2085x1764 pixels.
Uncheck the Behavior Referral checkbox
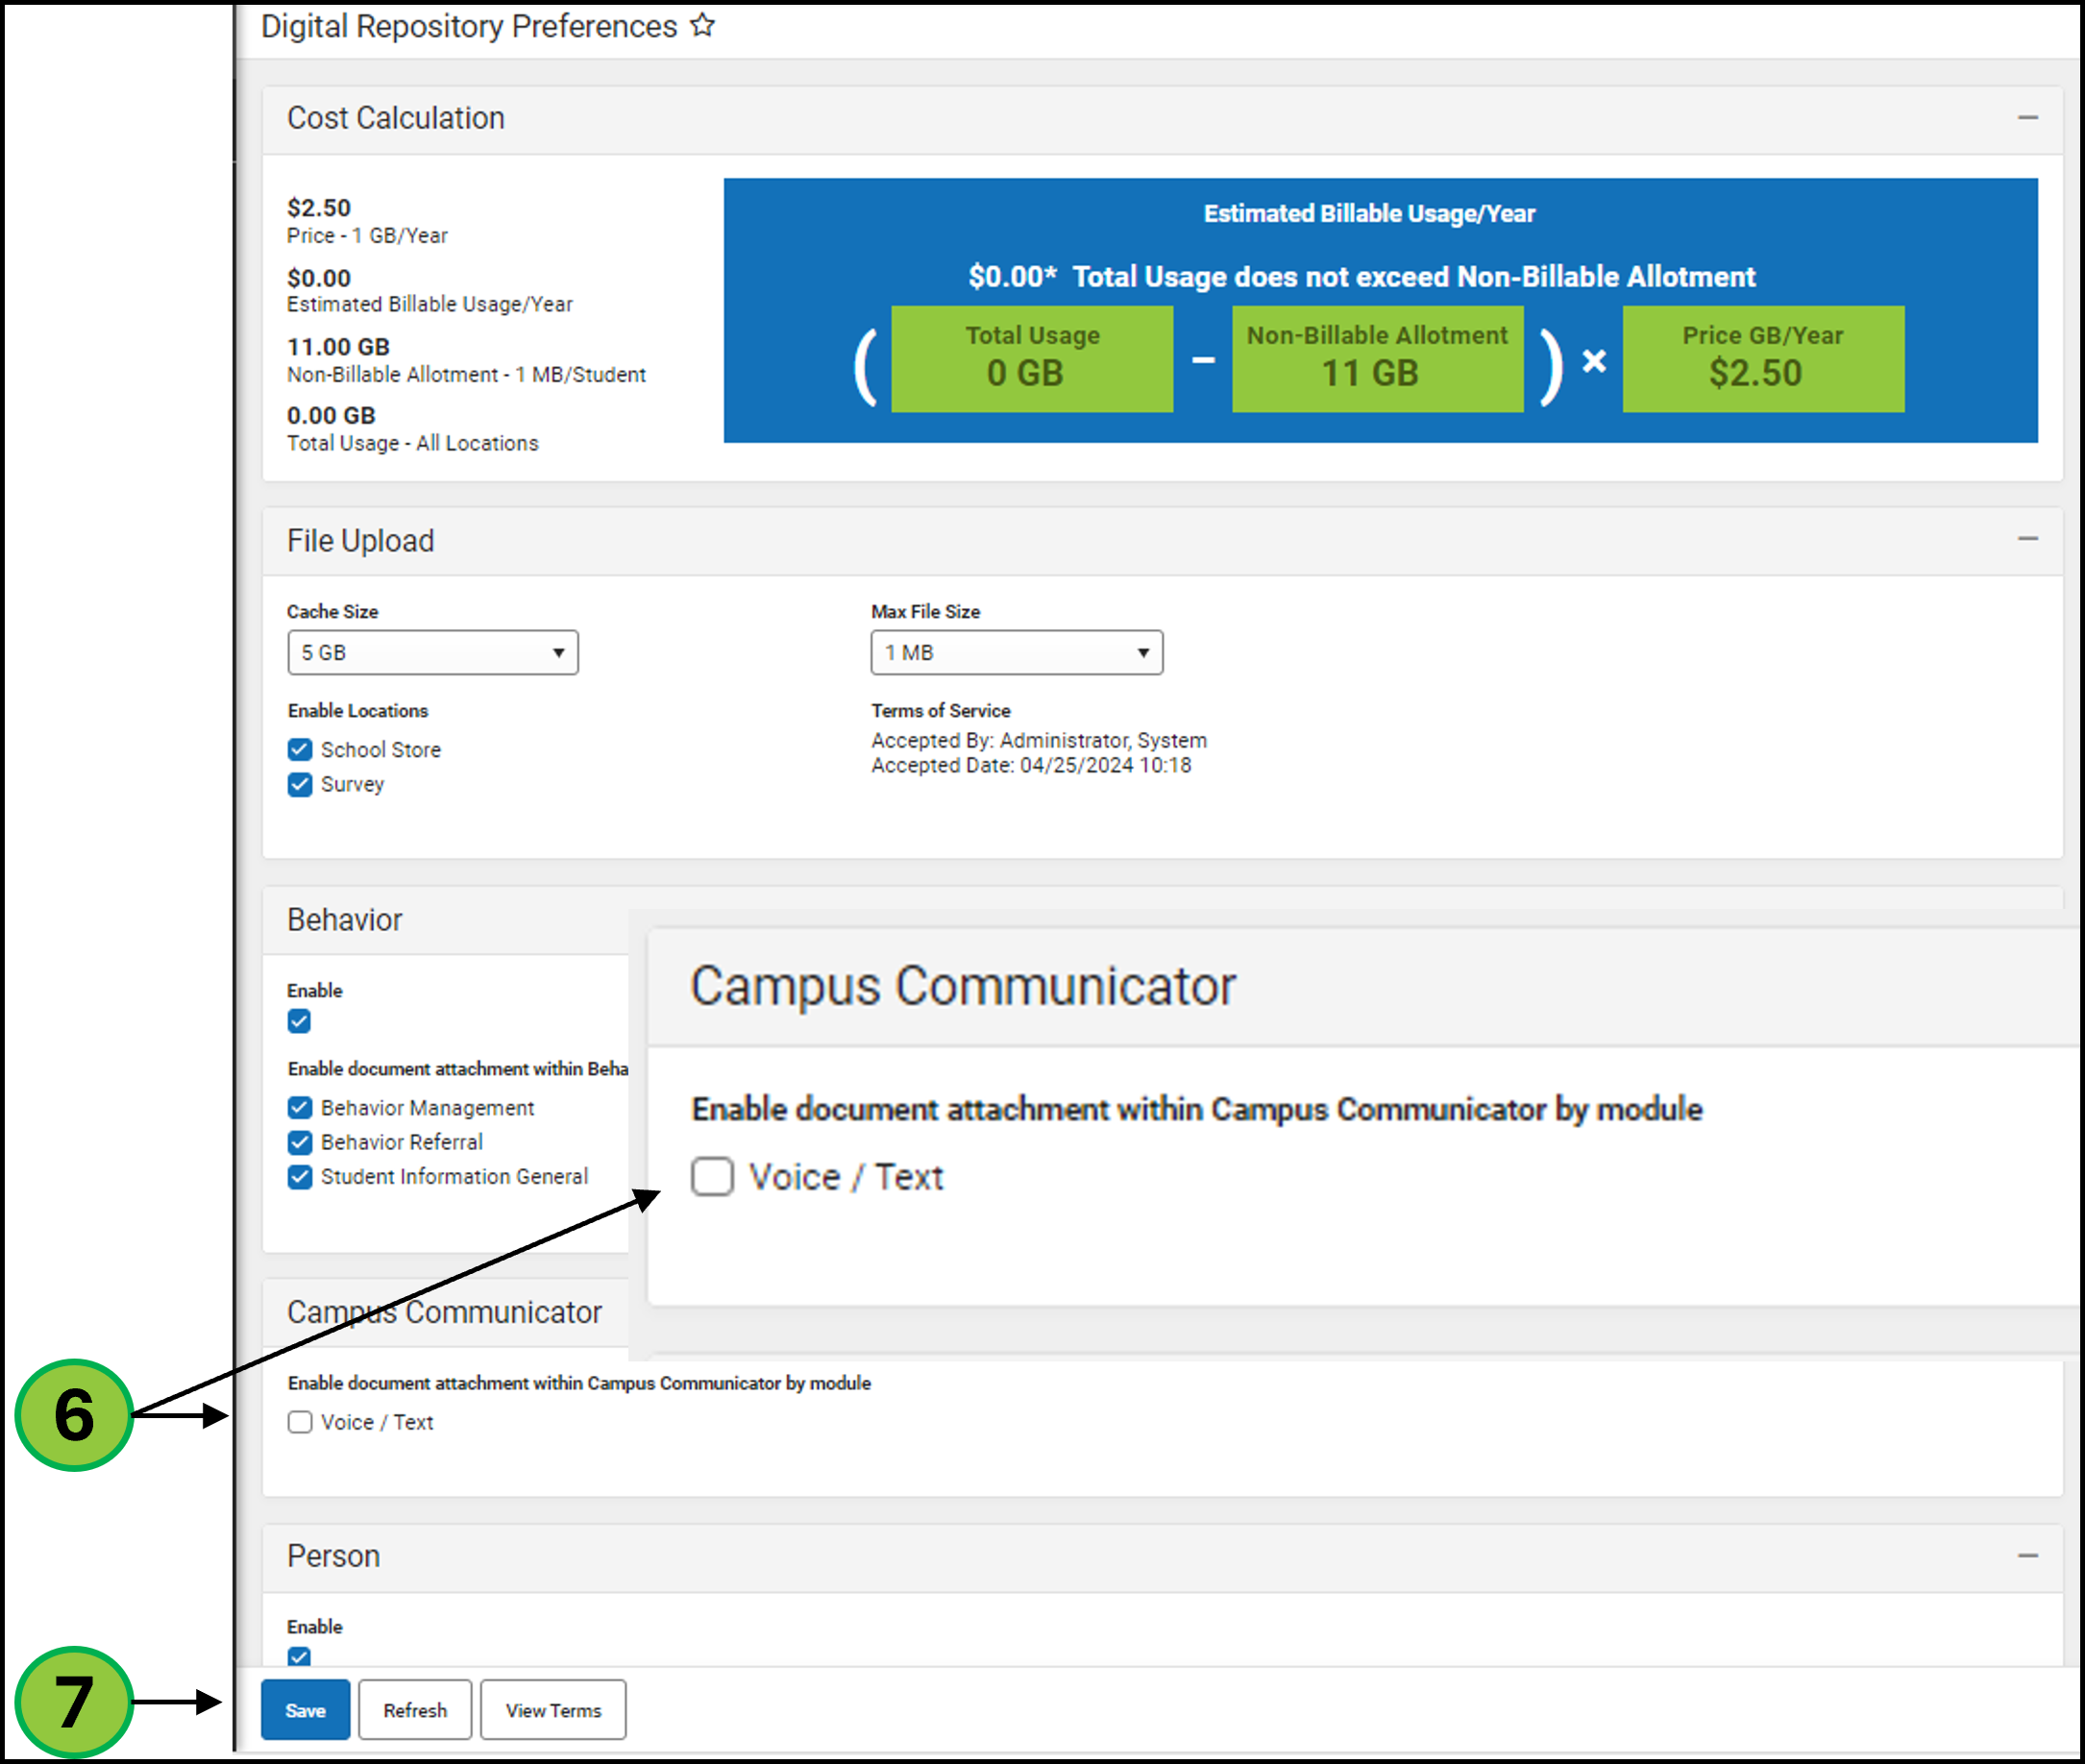[x=300, y=1142]
